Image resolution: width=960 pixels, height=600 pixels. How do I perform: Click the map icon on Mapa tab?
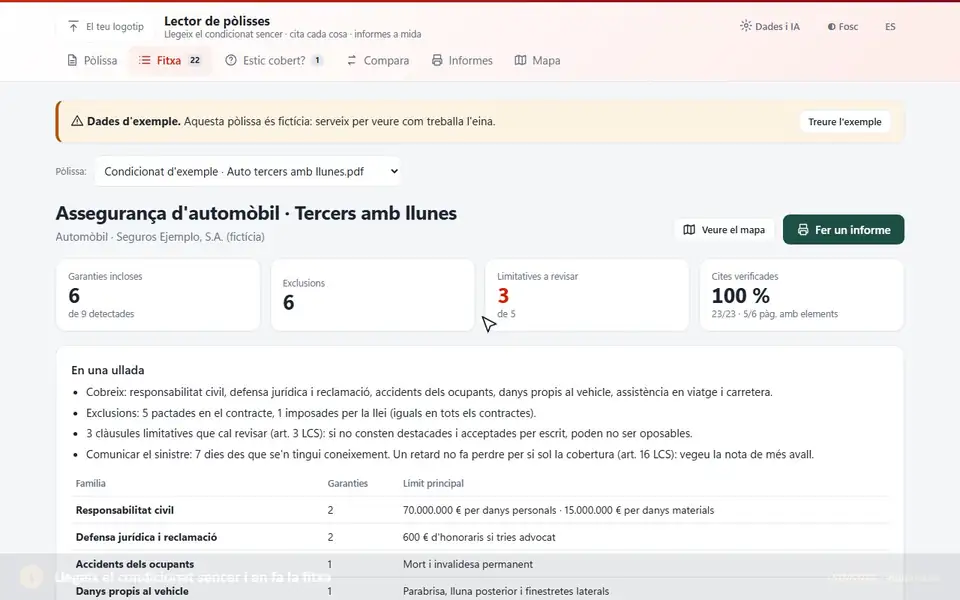(x=520, y=60)
